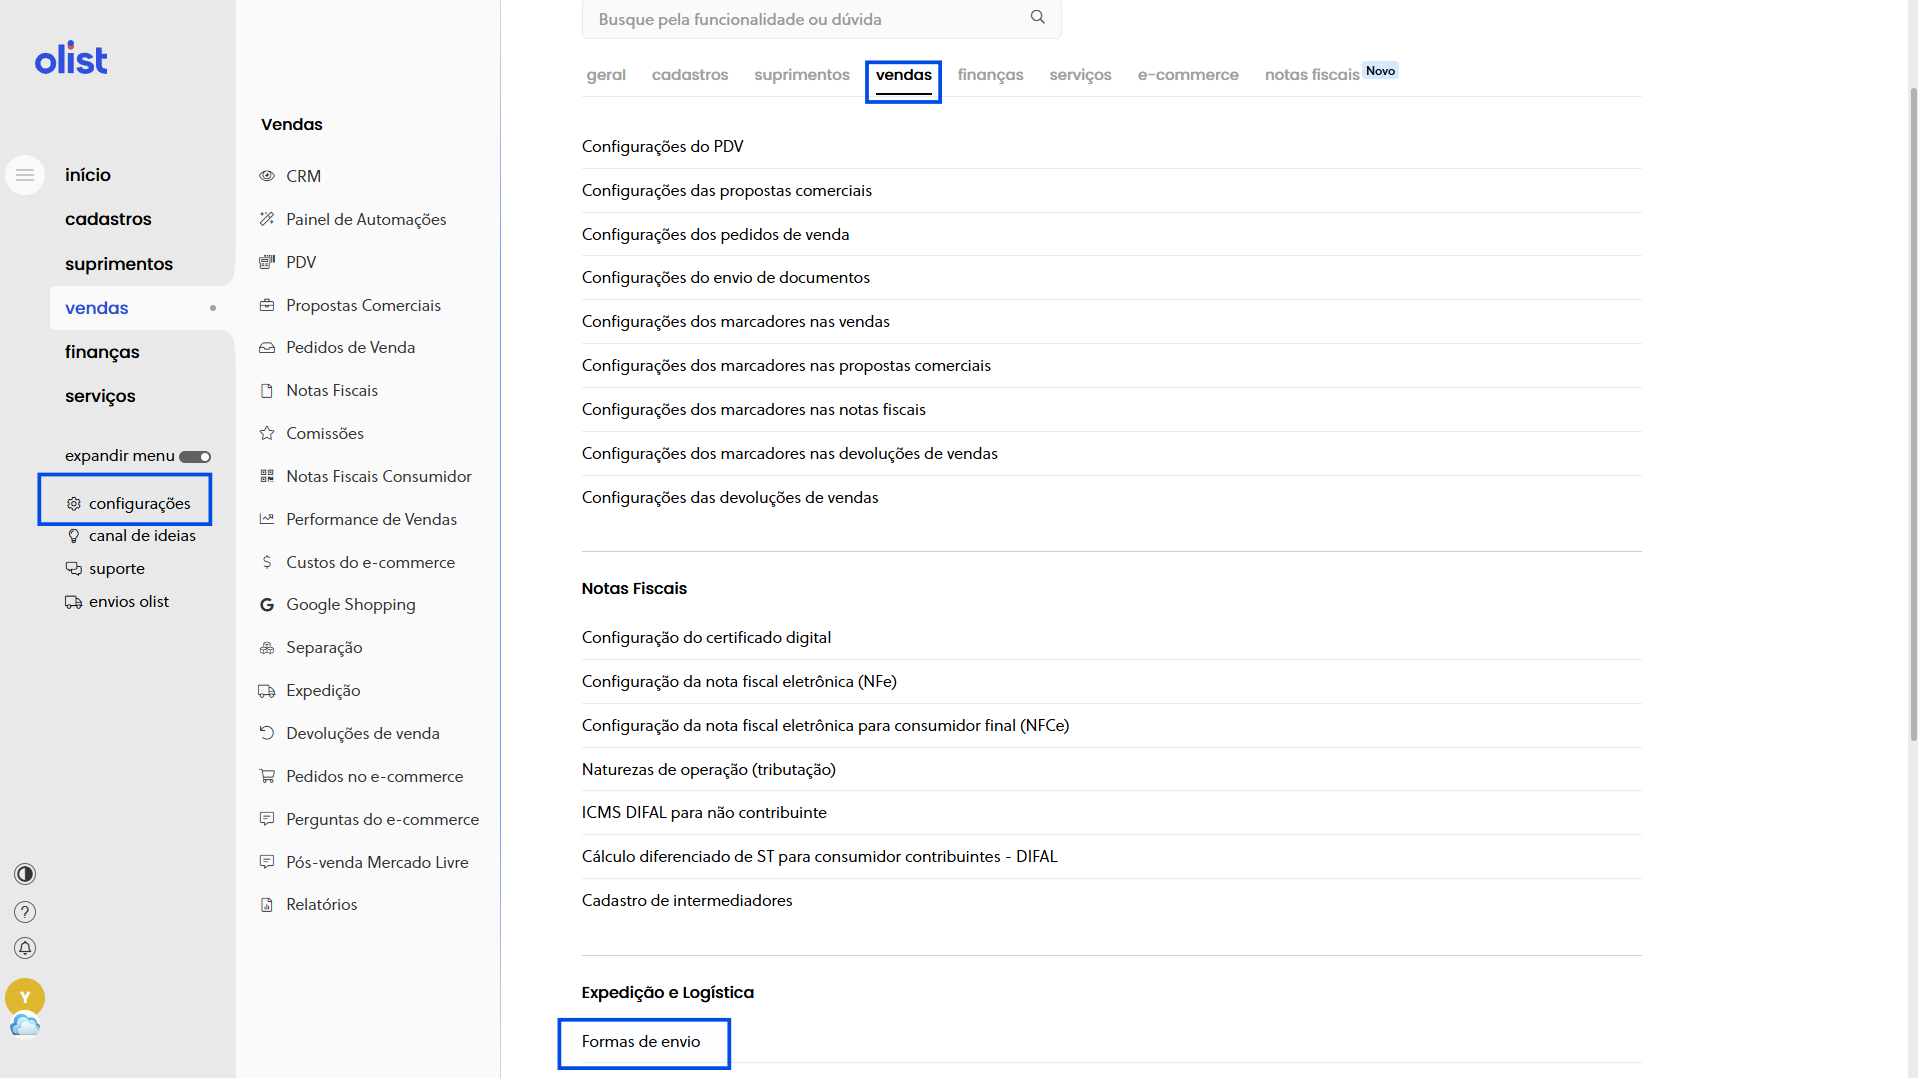Toggle the contrast theme icon
The image size is (1918, 1078).
[x=25, y=874]
